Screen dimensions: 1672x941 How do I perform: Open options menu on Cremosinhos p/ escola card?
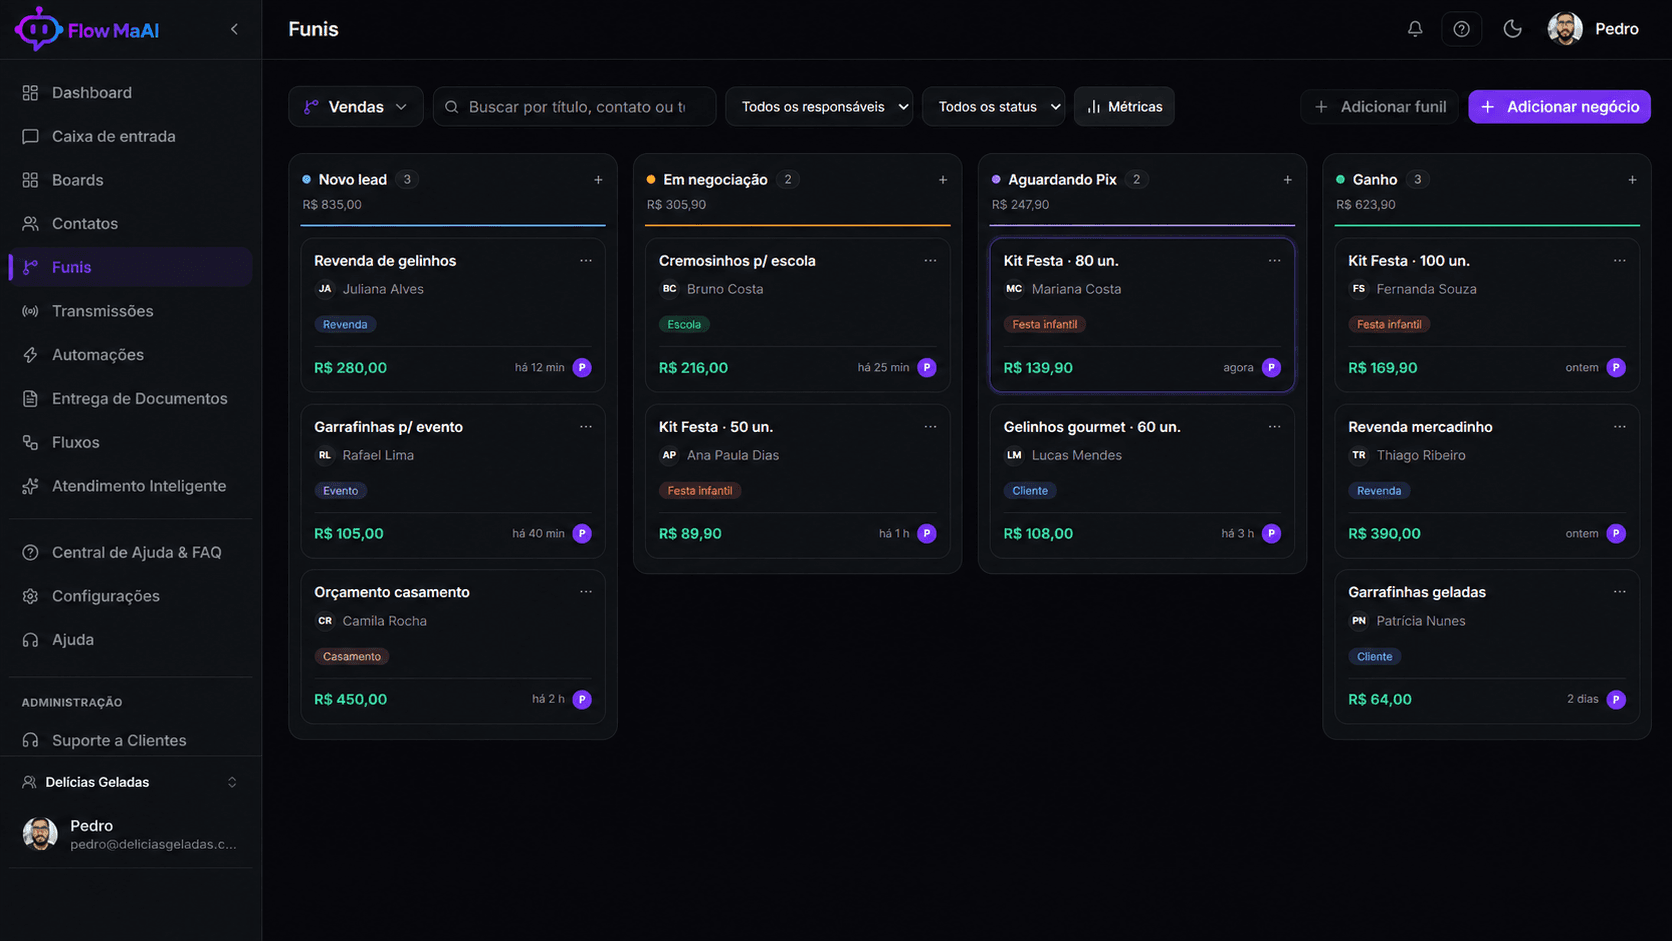930,261
